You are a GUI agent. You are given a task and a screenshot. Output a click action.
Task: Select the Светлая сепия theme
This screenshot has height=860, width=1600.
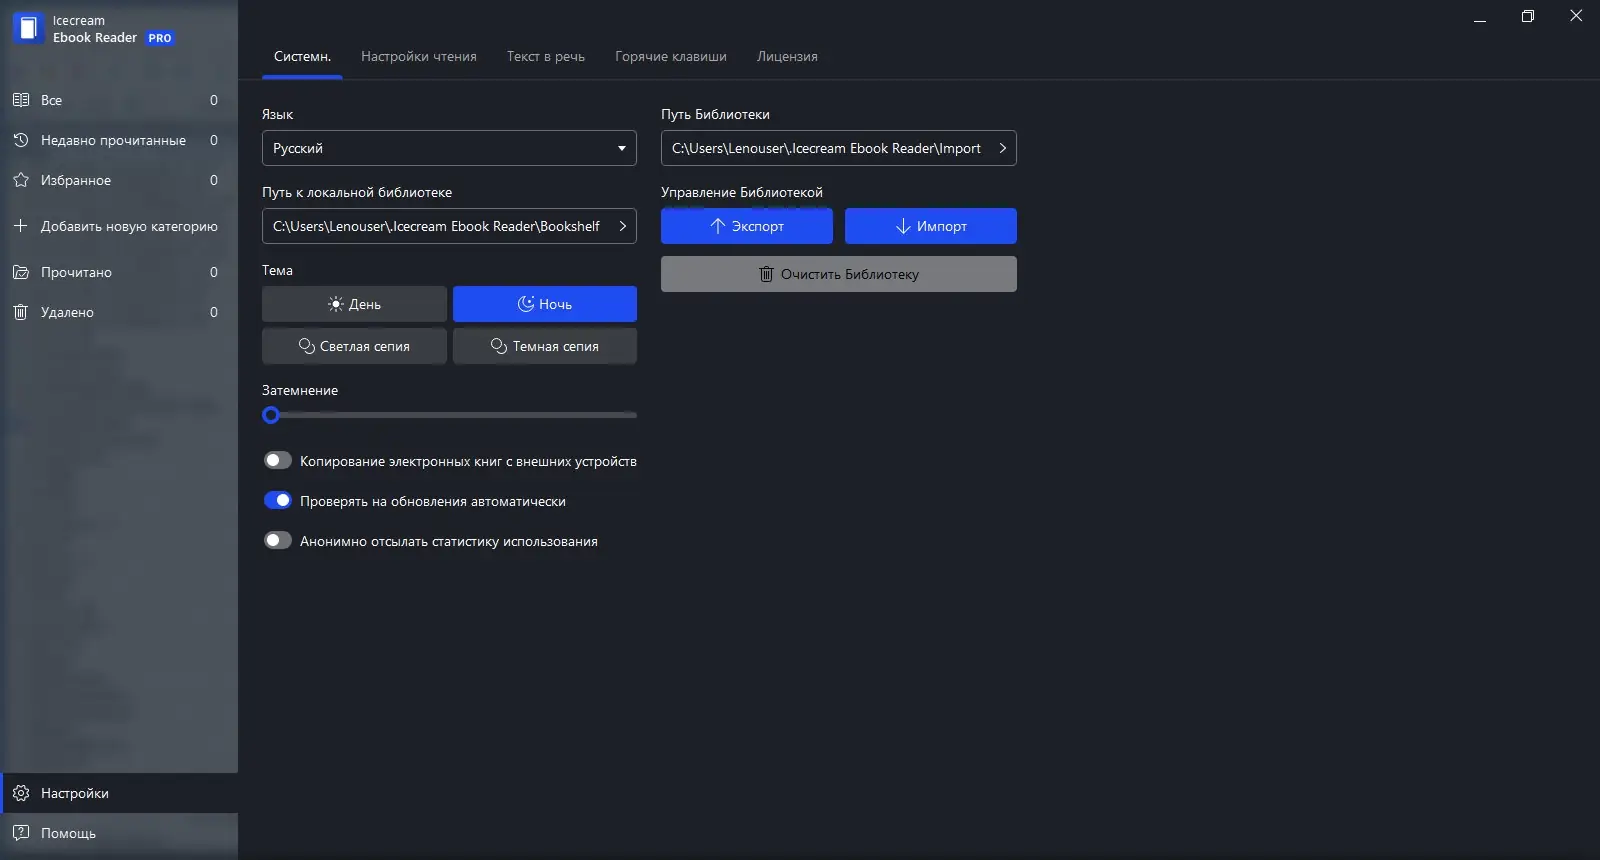pos(354,346)
